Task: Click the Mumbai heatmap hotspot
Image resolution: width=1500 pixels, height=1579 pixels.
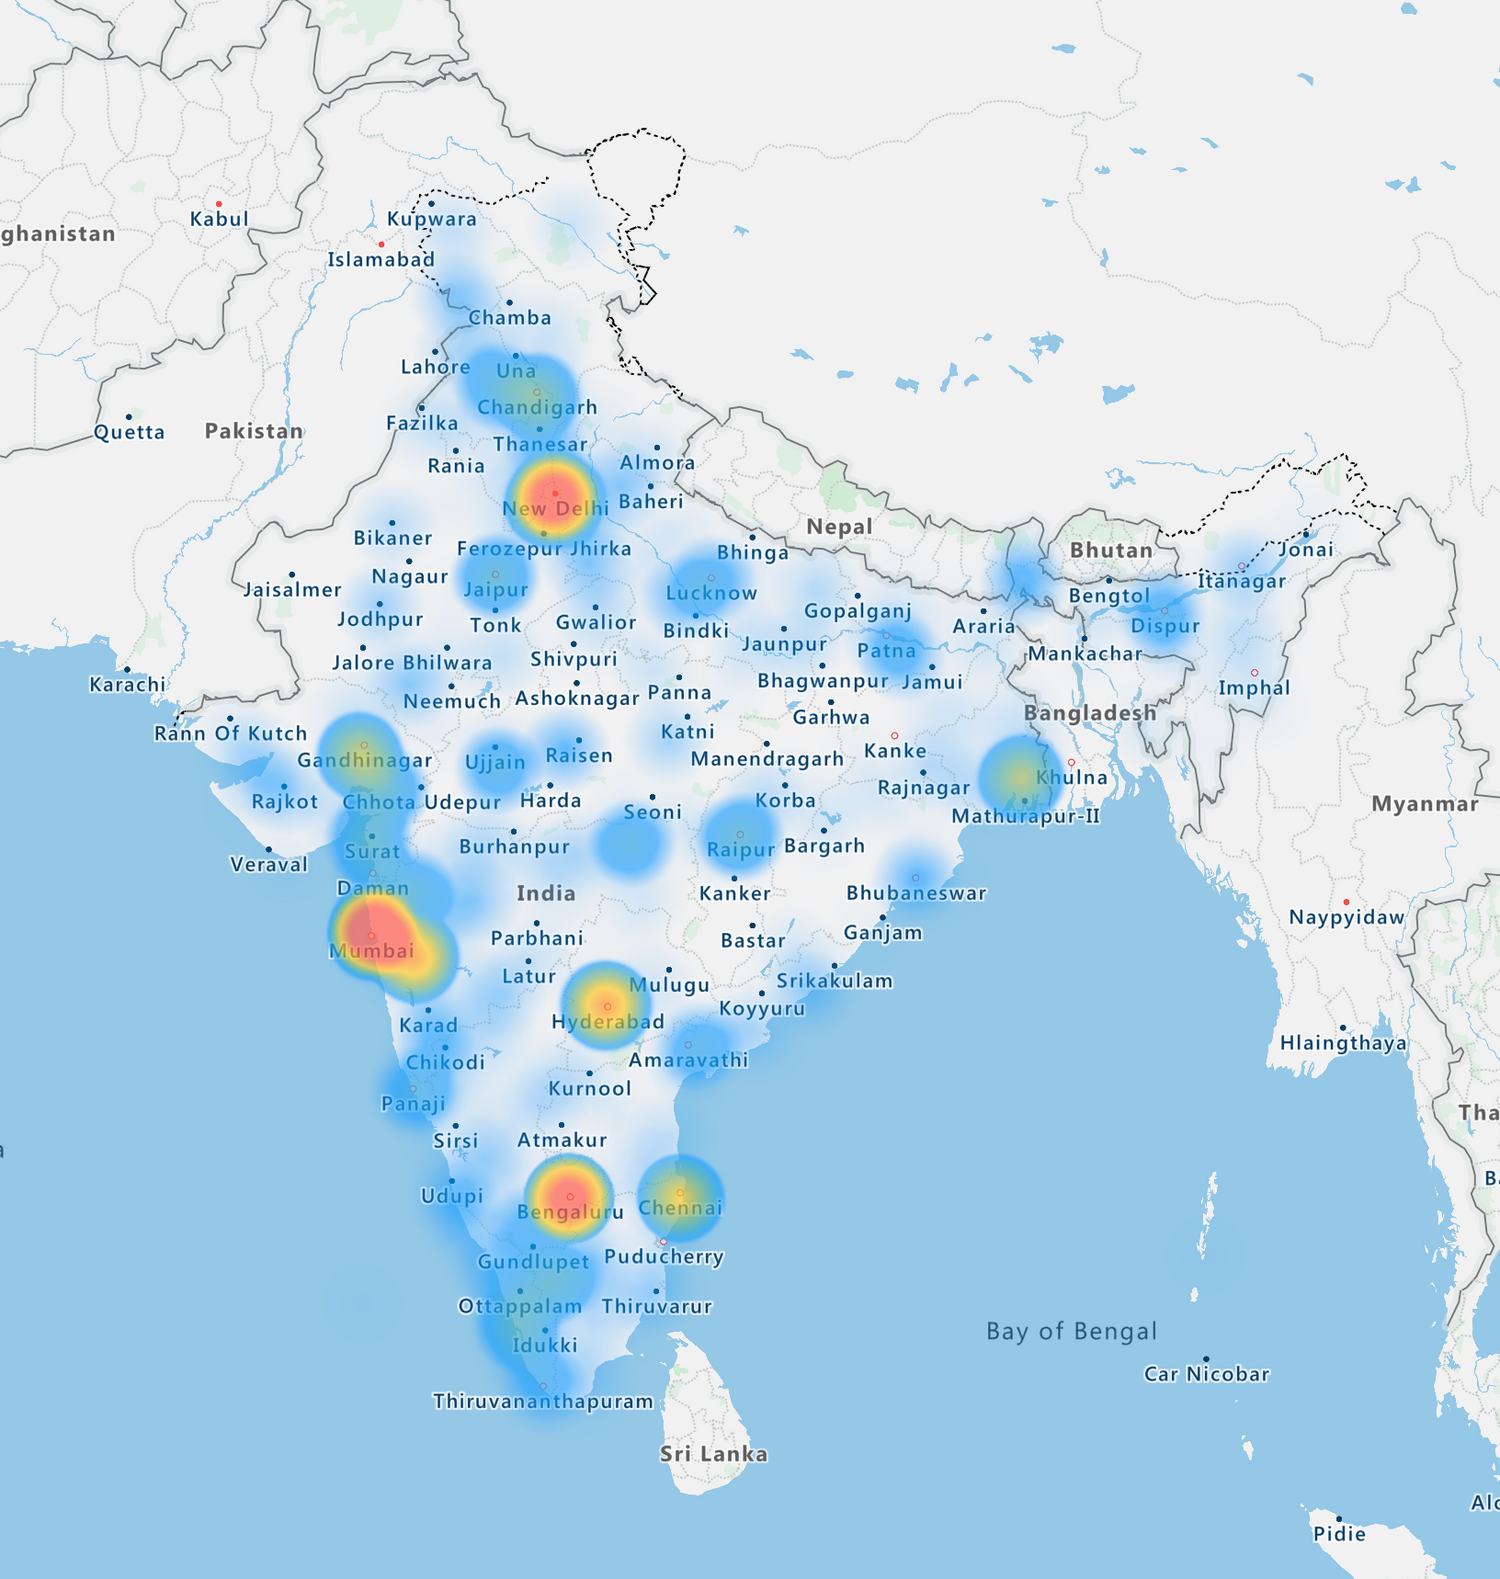Action: point(373,932)
